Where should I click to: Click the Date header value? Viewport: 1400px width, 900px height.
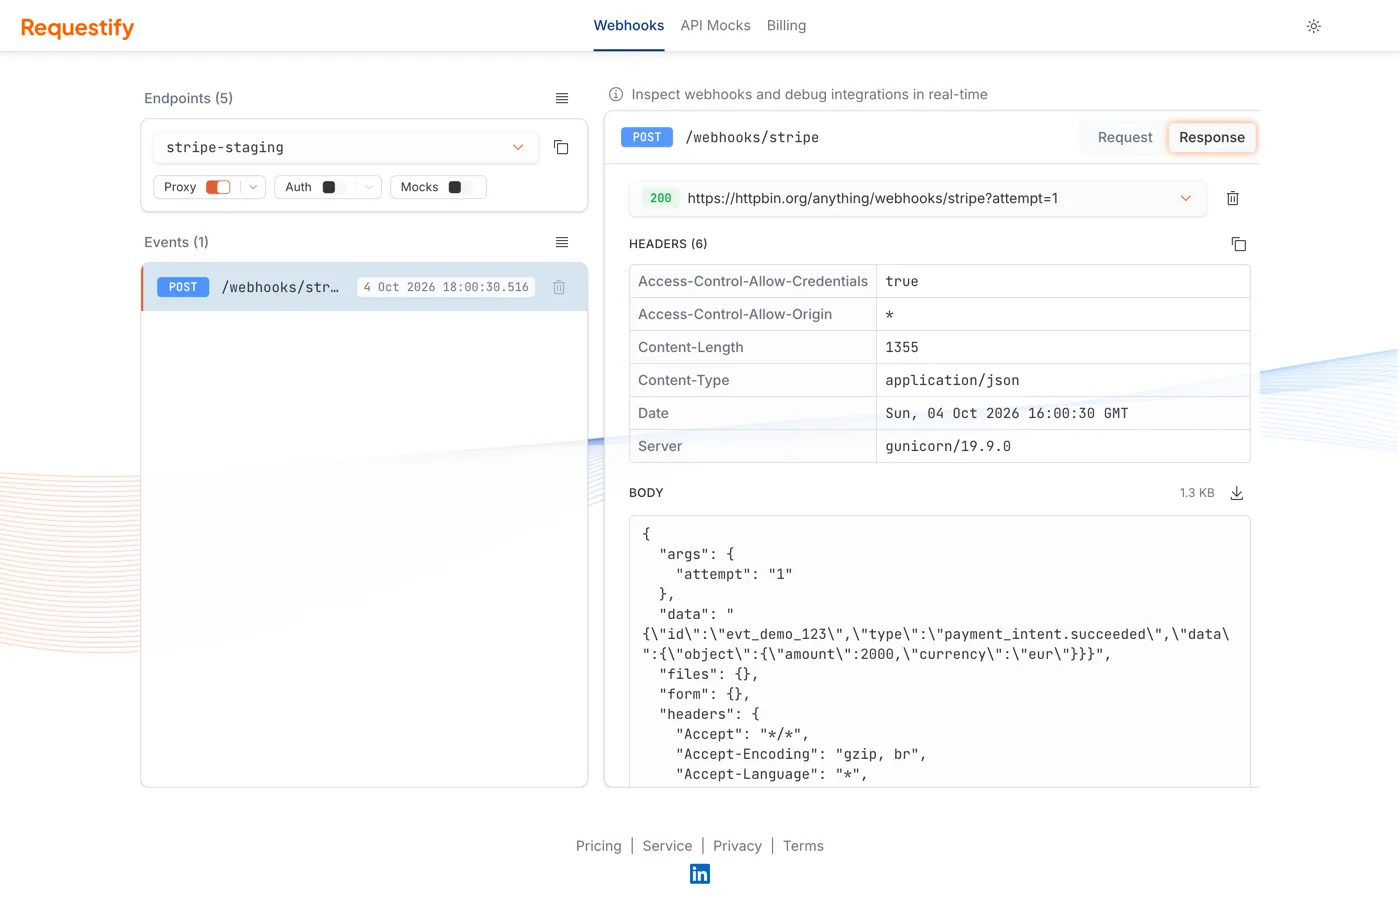1006,413
